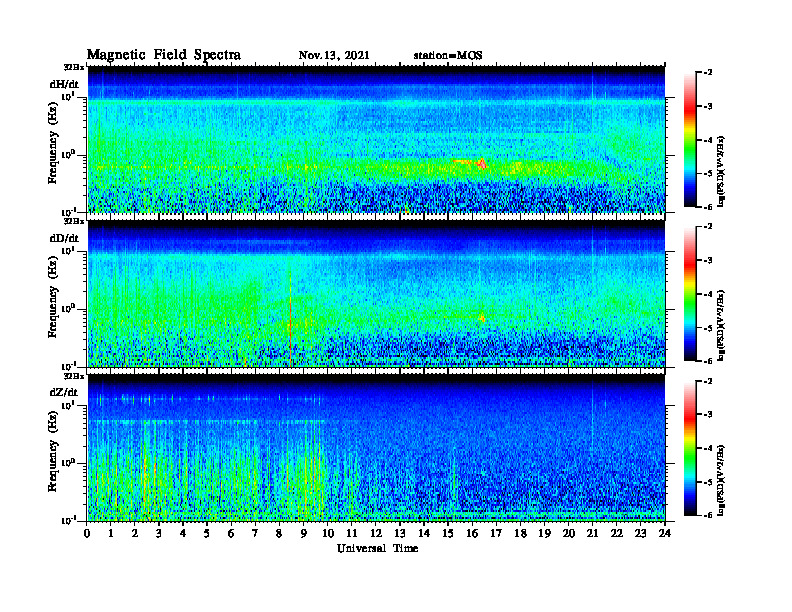Click the "-4" tick on dZ/dt color scale
This screenshot has width=792, height=612.
coord(708,448)
